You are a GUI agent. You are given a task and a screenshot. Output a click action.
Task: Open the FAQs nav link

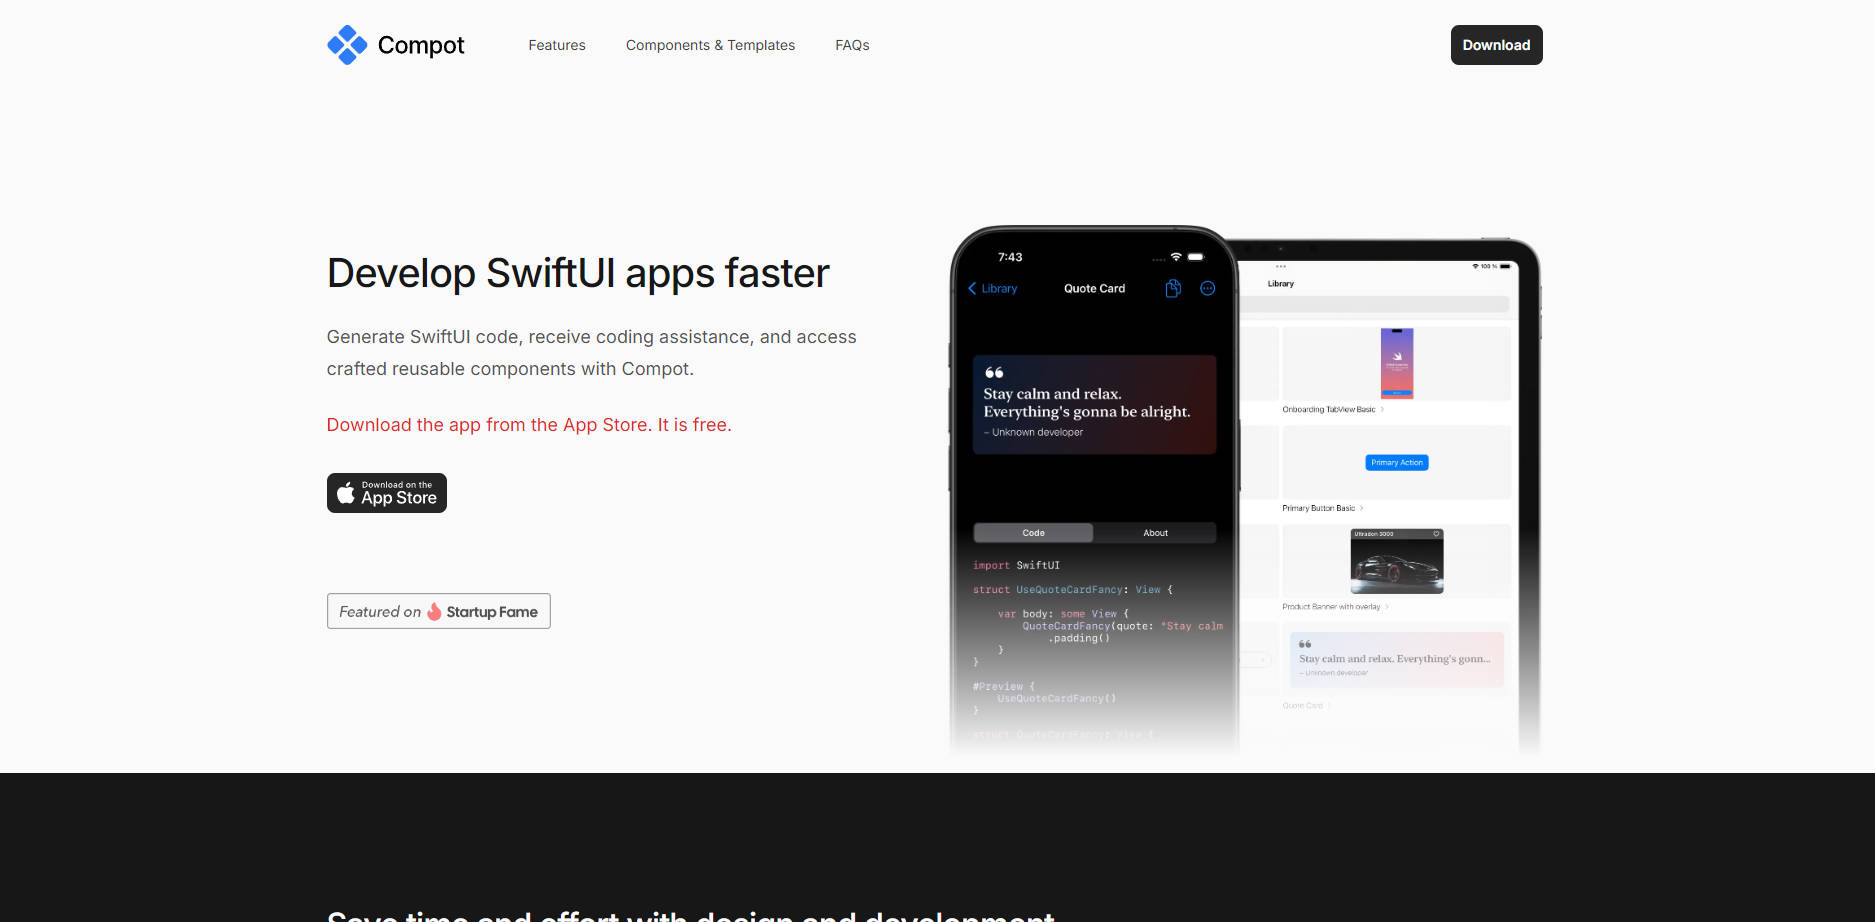pos(852,45)
